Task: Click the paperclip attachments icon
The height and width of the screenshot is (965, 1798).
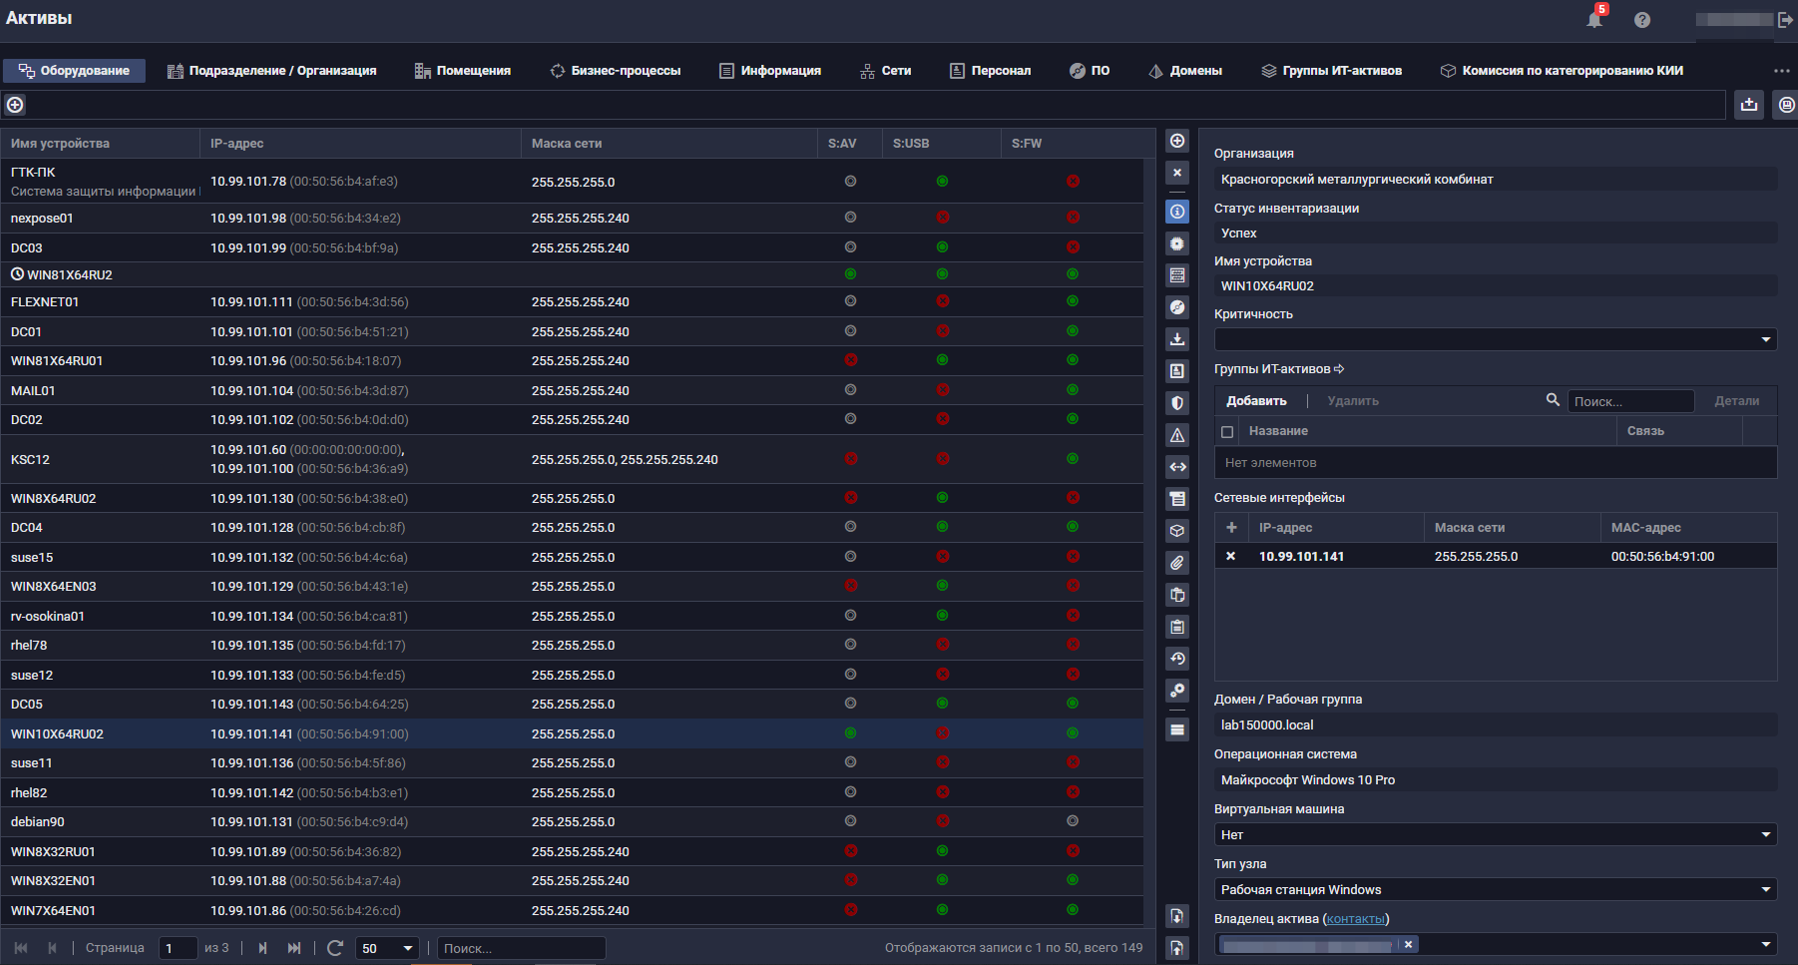Action: (x=1177, y=563)
